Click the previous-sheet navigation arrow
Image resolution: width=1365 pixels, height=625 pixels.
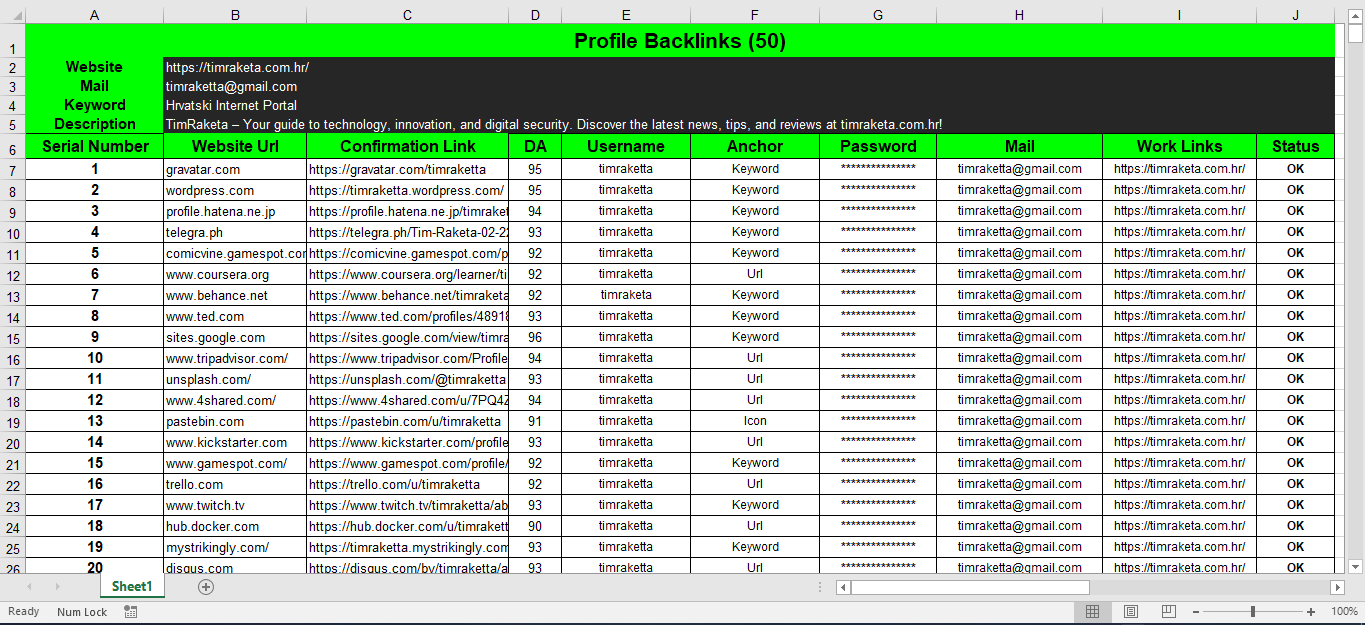[x=30, y=587]
